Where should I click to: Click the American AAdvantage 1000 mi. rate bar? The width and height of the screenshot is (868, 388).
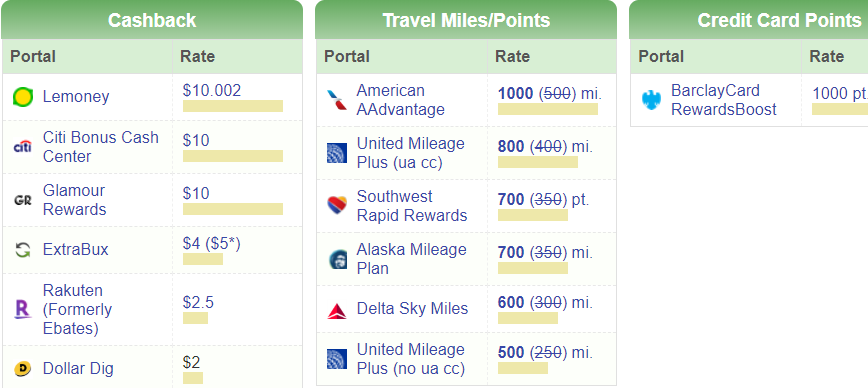point(547,109)
